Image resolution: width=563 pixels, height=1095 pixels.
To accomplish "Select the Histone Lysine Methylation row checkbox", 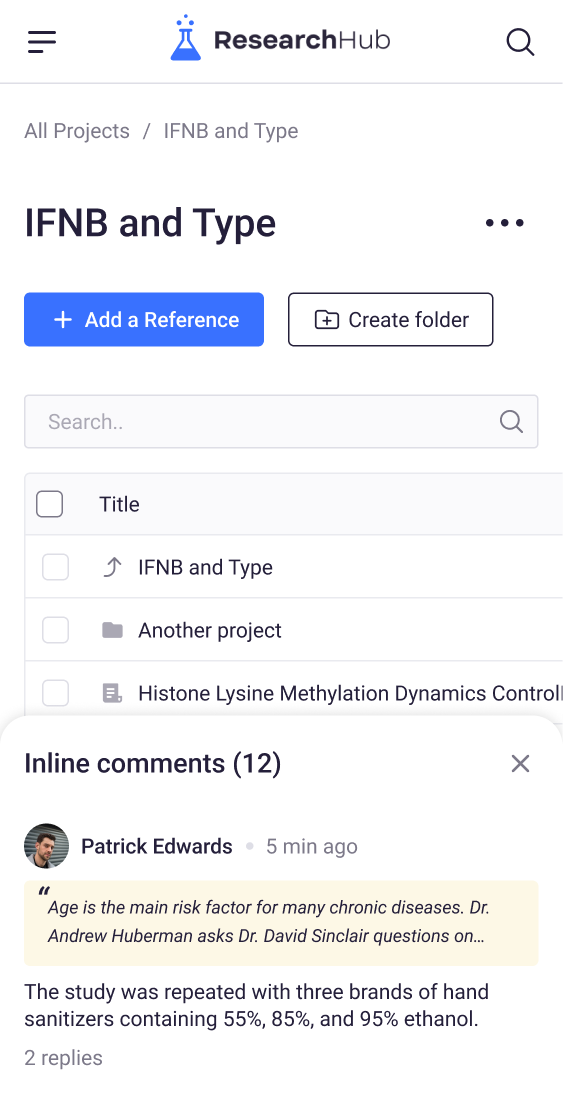I will 55,693.
